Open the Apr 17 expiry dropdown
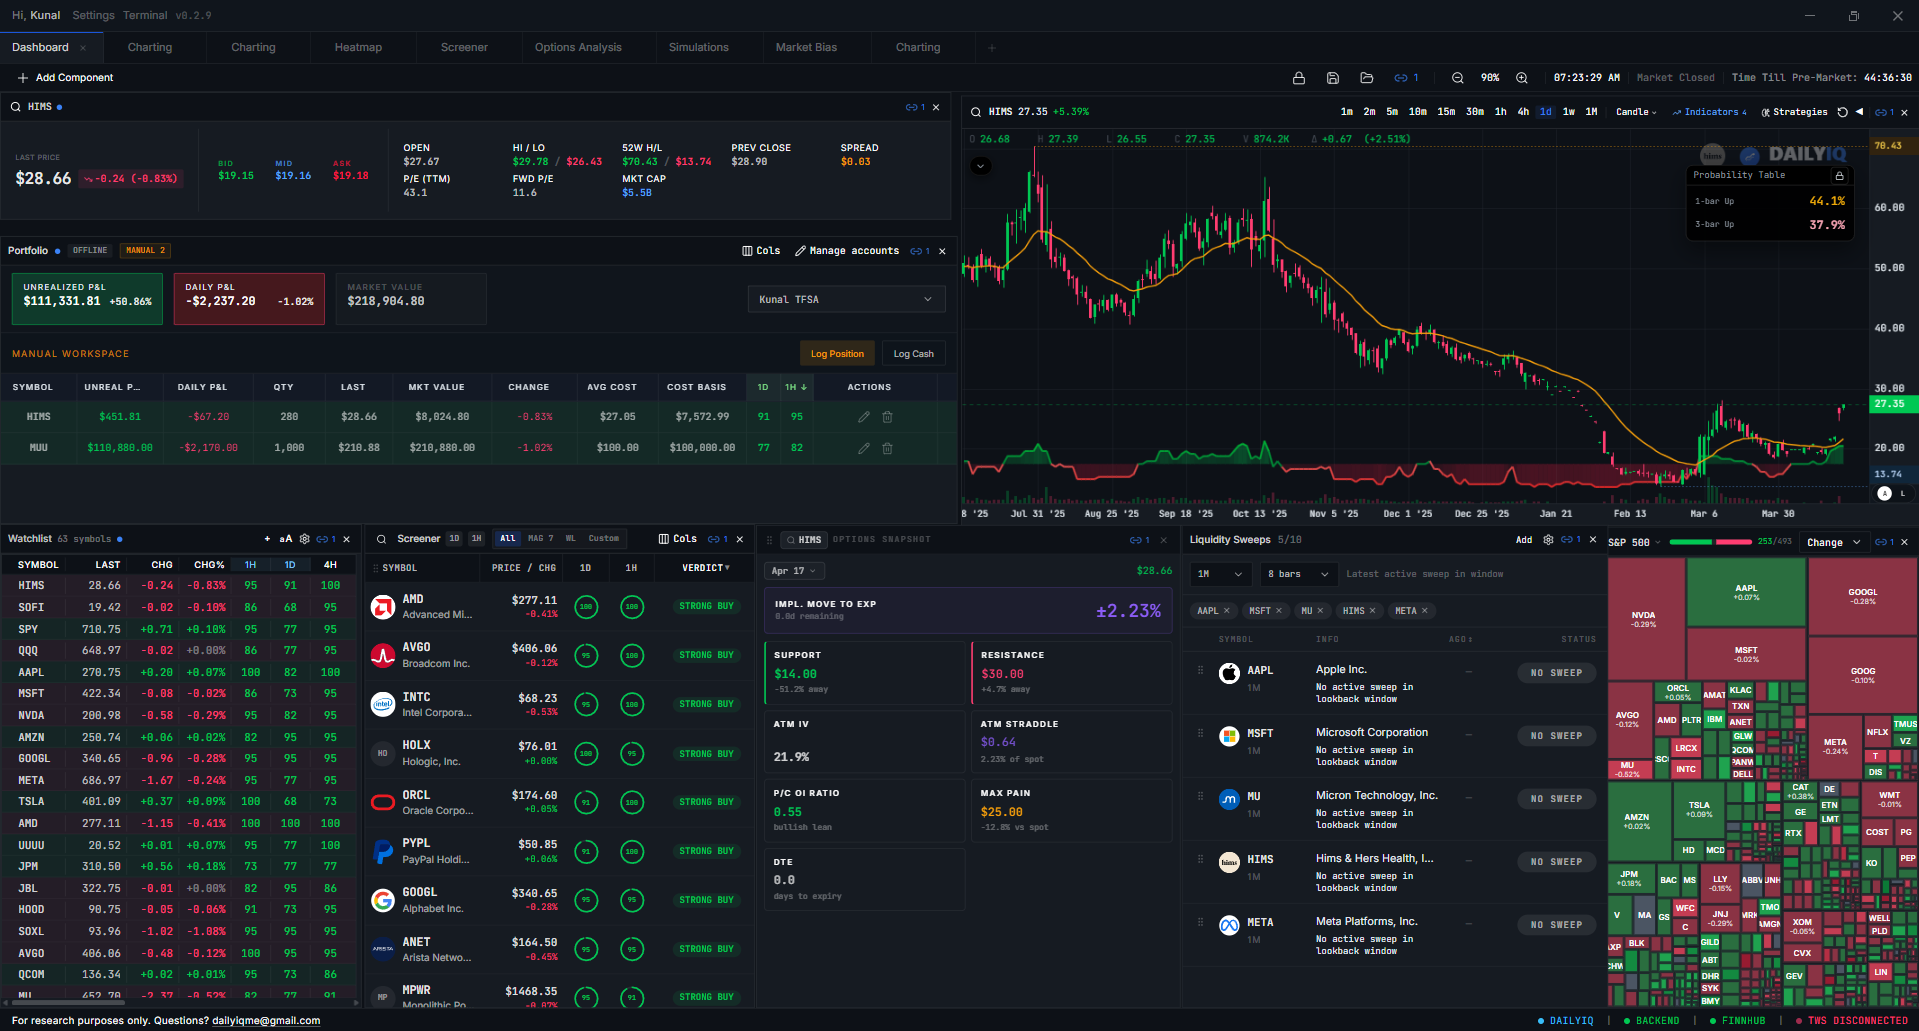 795,571
